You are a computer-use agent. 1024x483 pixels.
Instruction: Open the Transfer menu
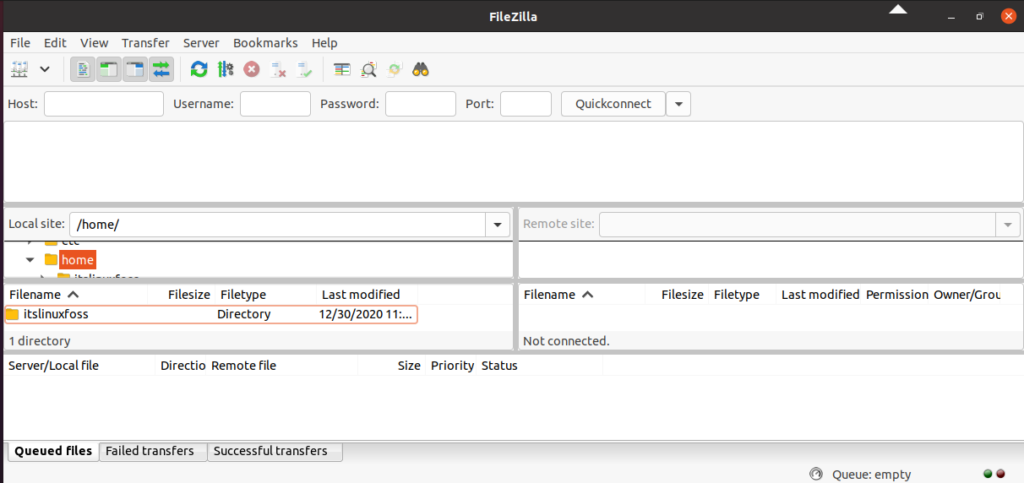145,43
